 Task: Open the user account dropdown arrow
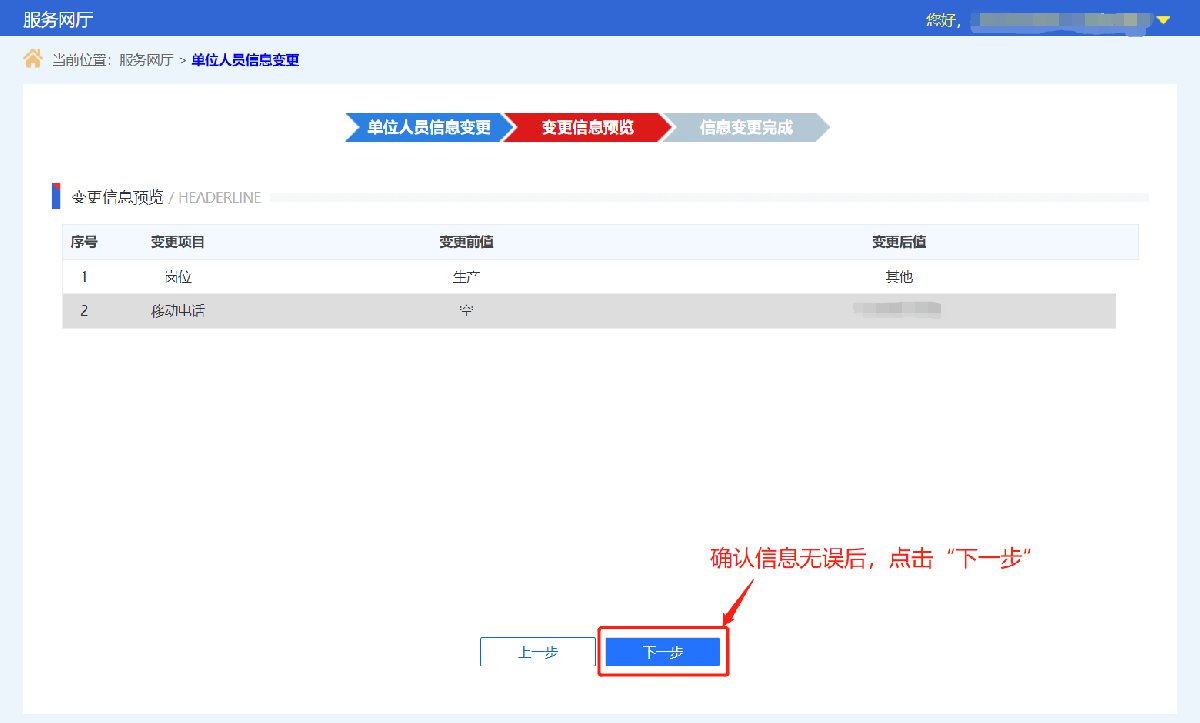pyautogui.click(x=1163, y=20)
